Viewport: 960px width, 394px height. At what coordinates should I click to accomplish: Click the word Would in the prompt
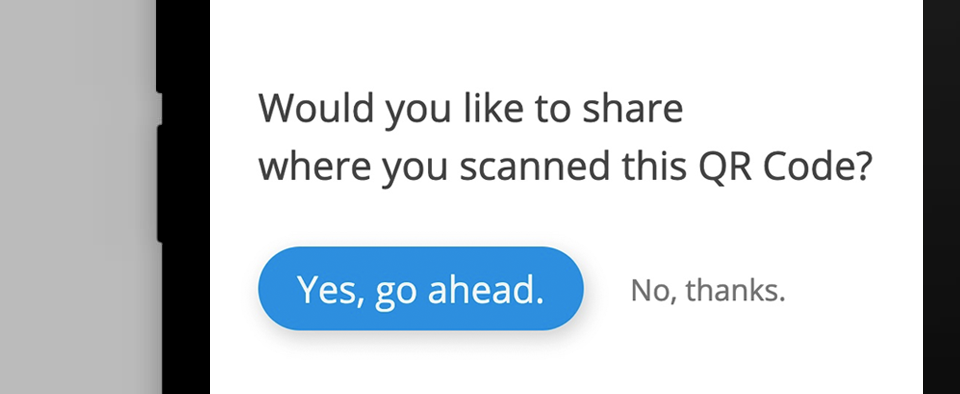point(316,108)
